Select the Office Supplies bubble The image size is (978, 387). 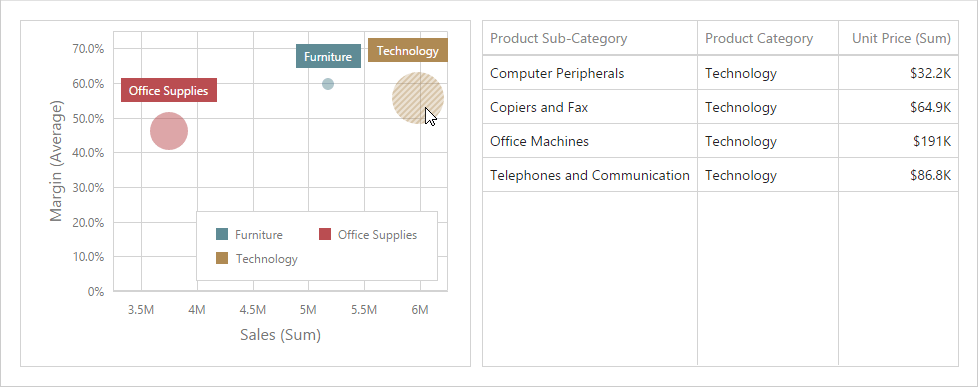click(169, 131)
